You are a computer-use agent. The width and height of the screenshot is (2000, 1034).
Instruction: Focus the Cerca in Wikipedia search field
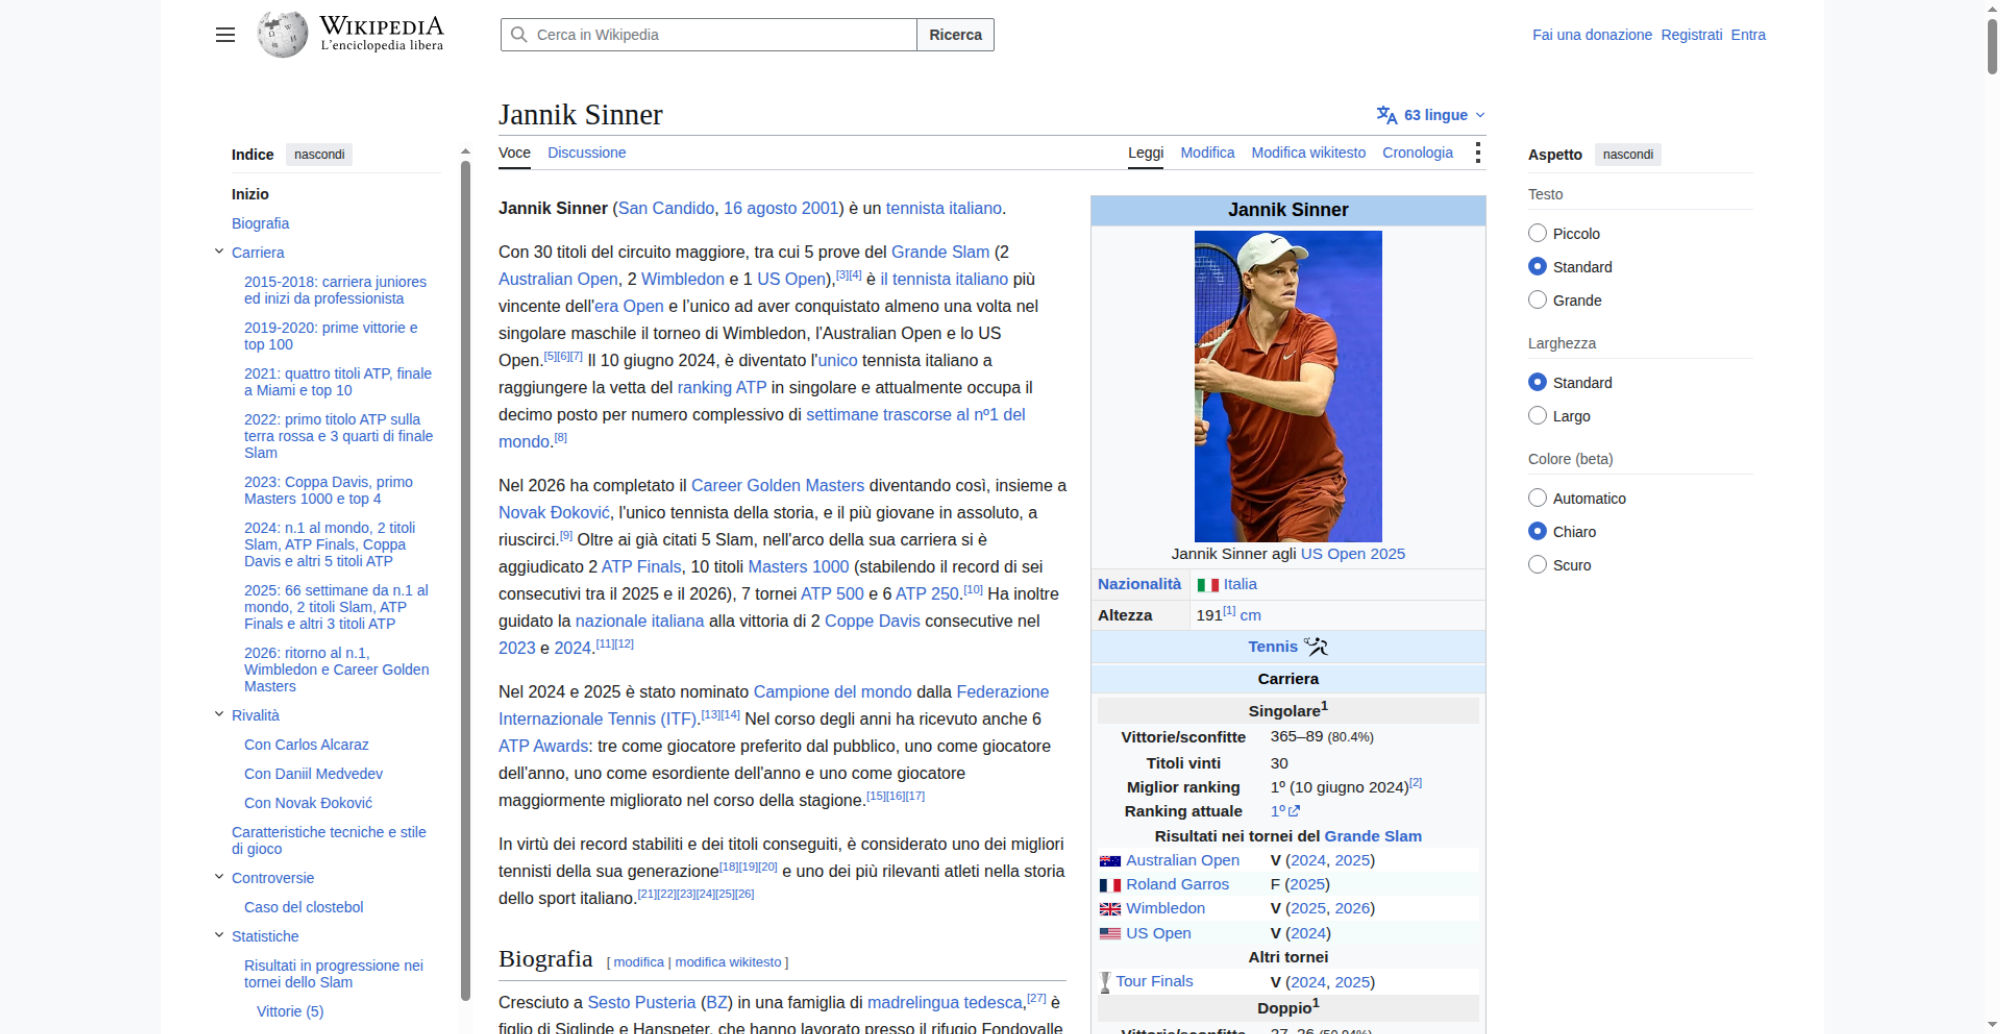[709, 35]
